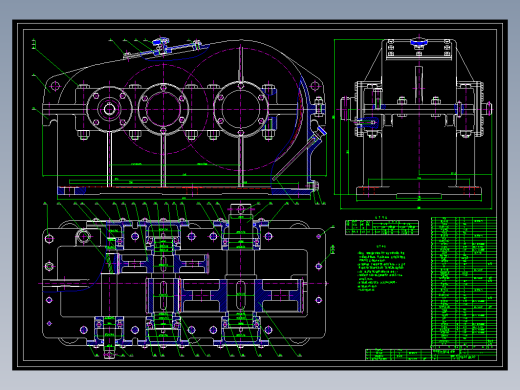The width and height of the screenshot is (520, 390).
Task: Click the inclined oil dipstick in front view
Action: 299,155
